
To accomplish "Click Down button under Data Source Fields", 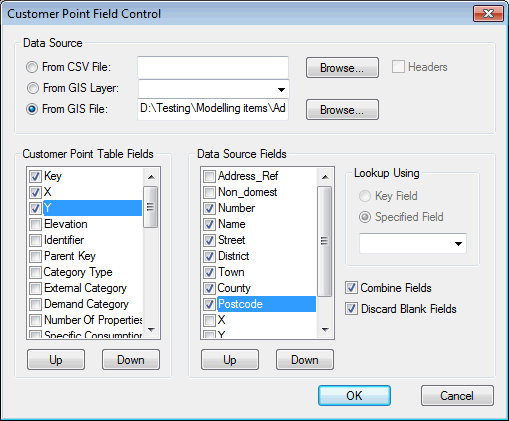I will click(x=305, y=360).
